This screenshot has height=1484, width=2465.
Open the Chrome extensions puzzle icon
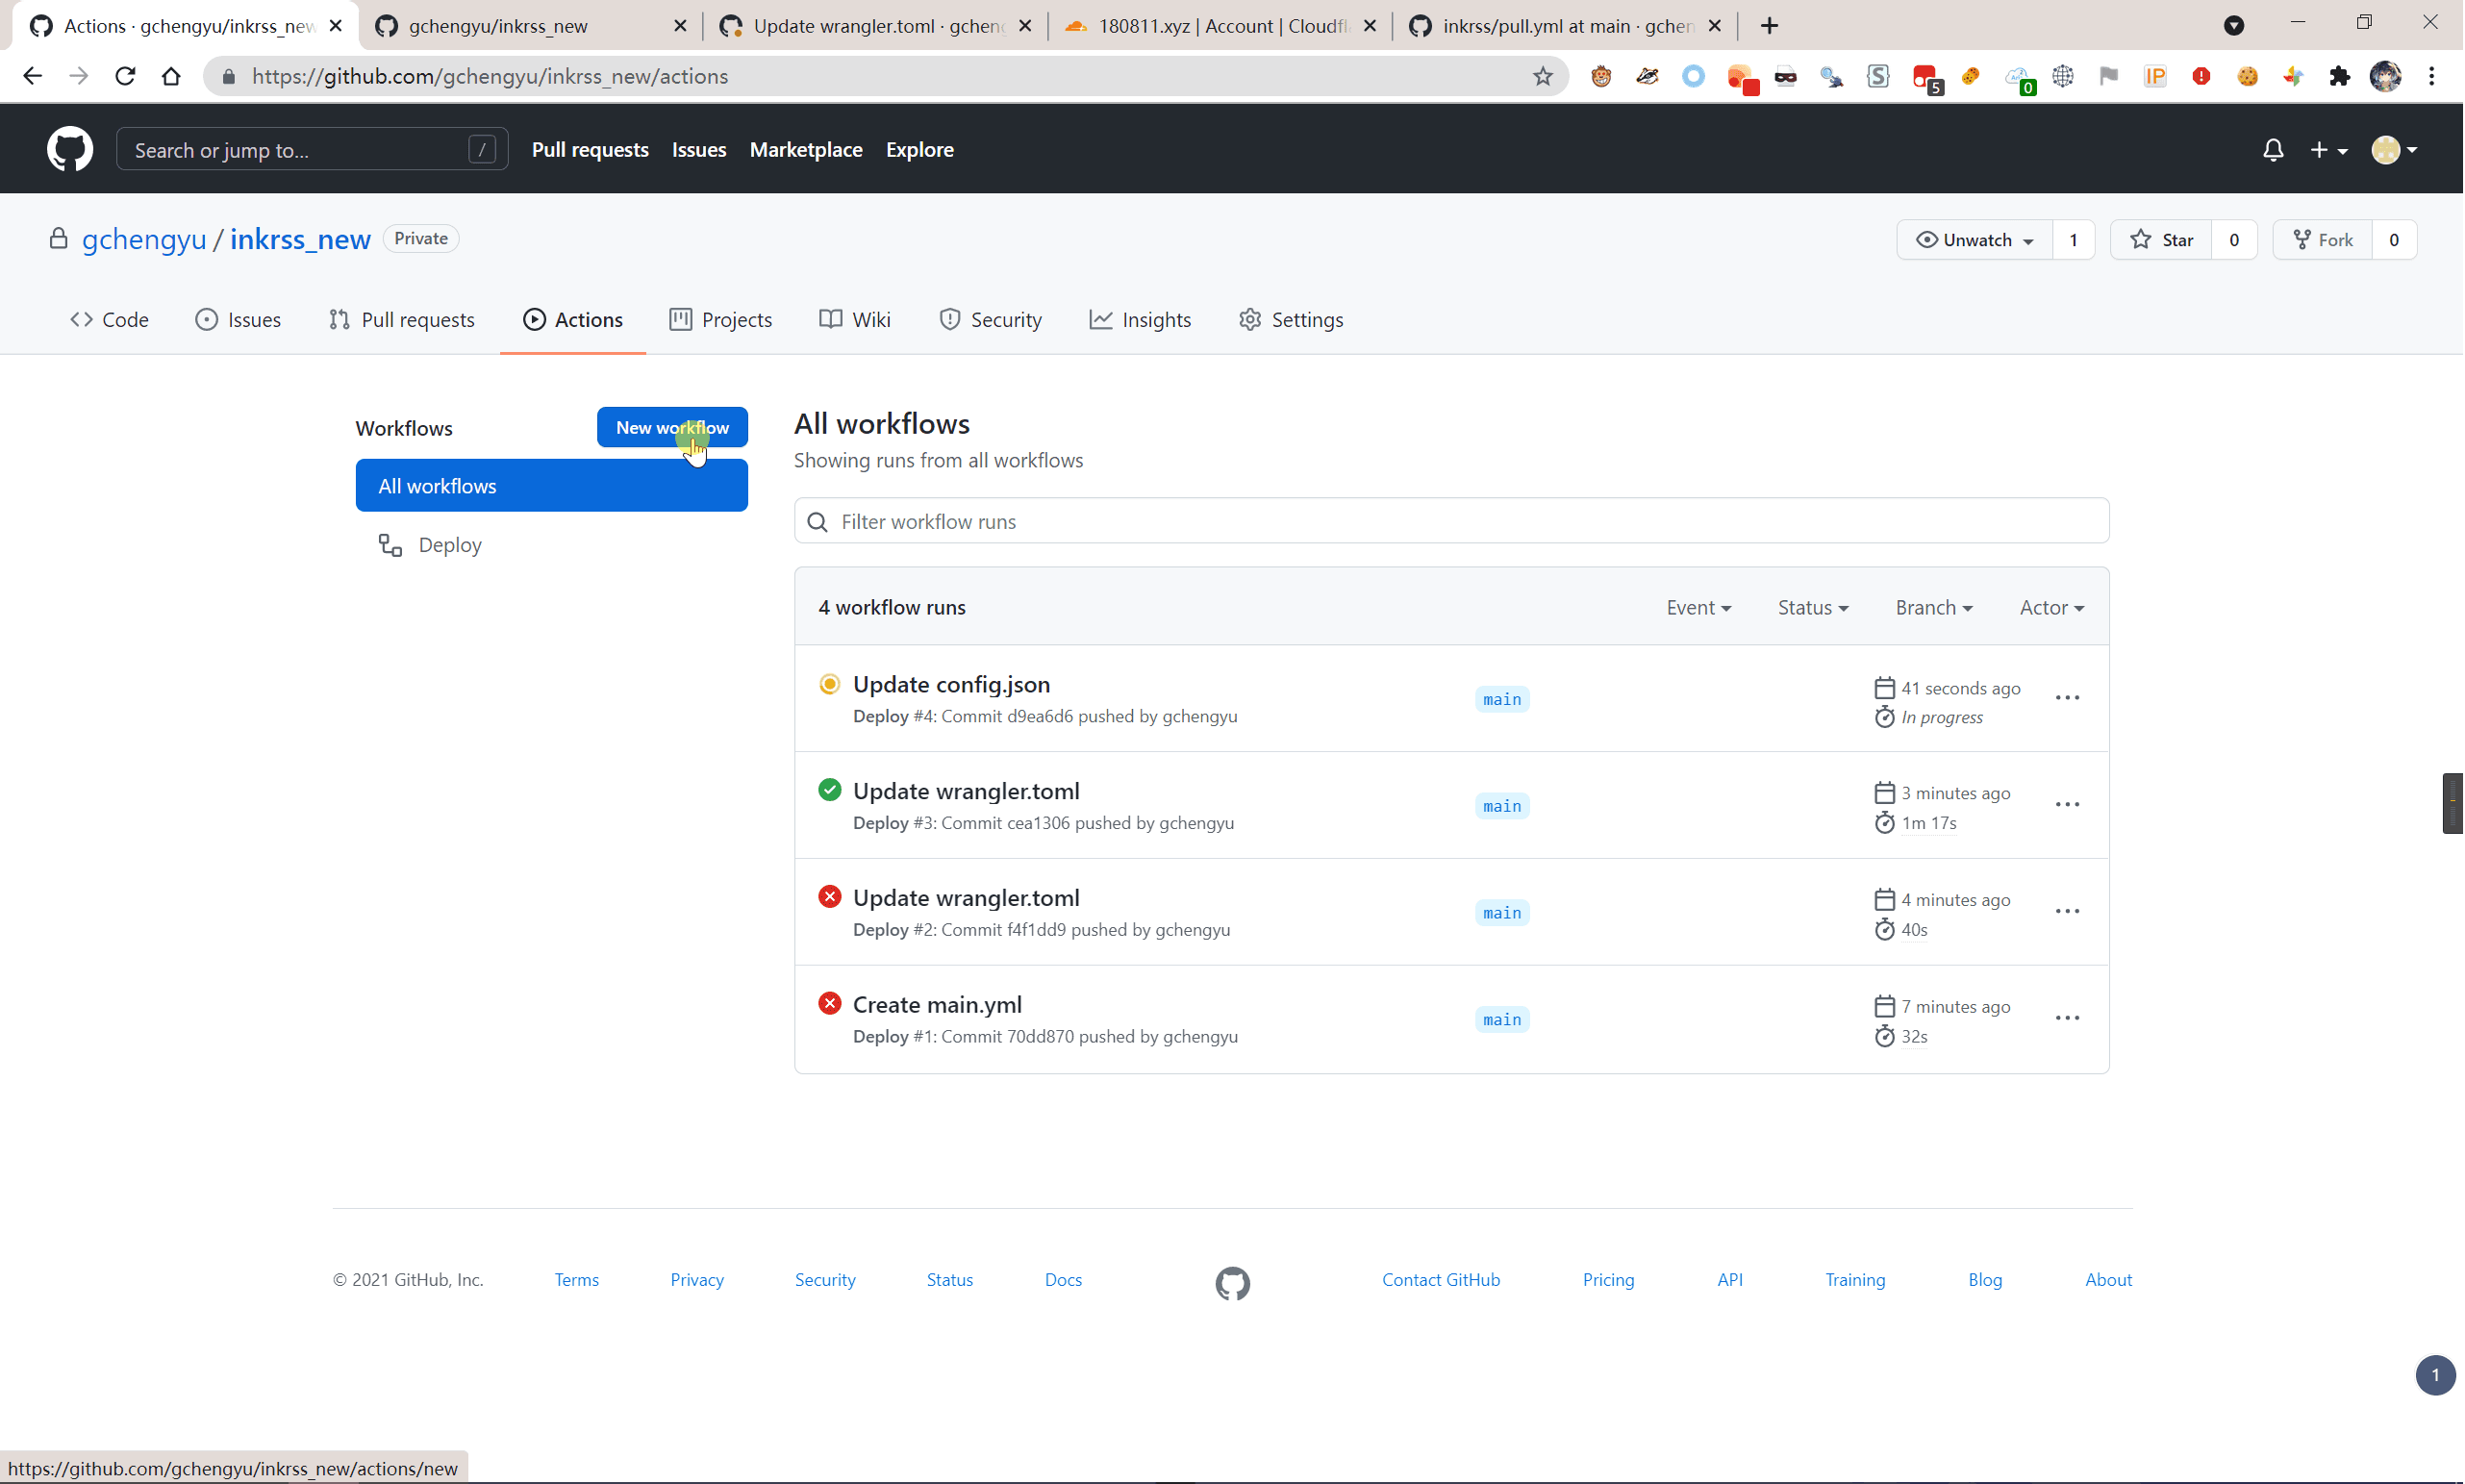click(2339, 76)
